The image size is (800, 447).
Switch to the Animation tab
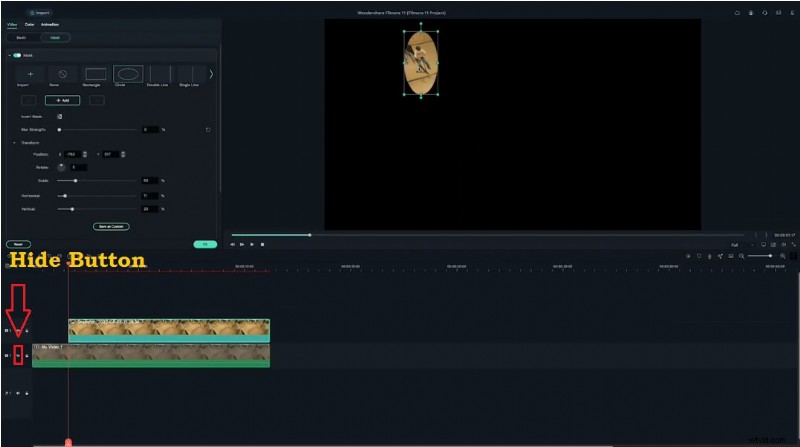click(49, 23)
